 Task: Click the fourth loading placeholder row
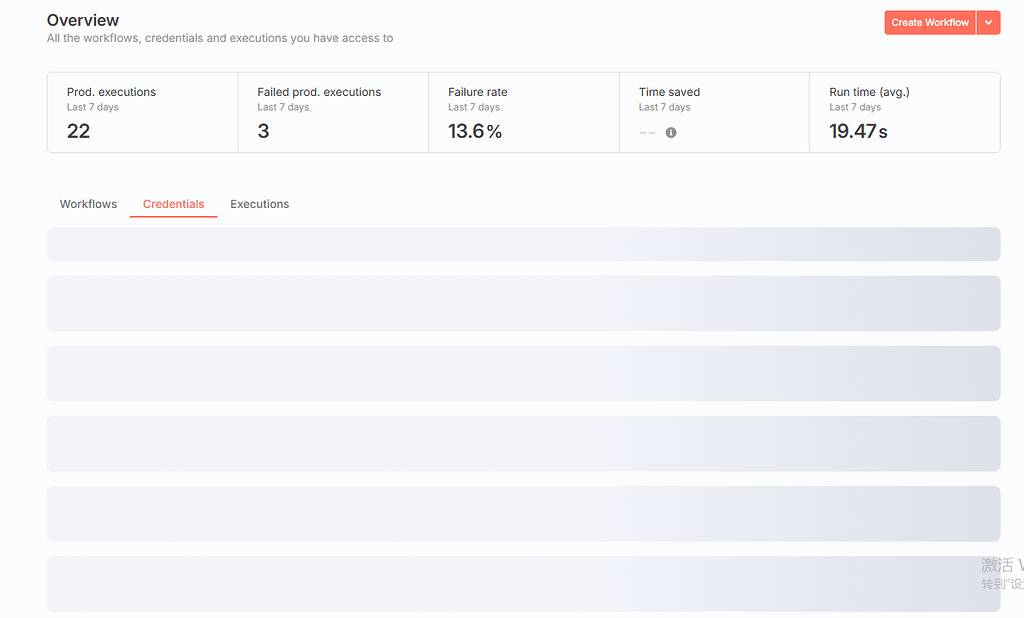click(x=523, y=443)
